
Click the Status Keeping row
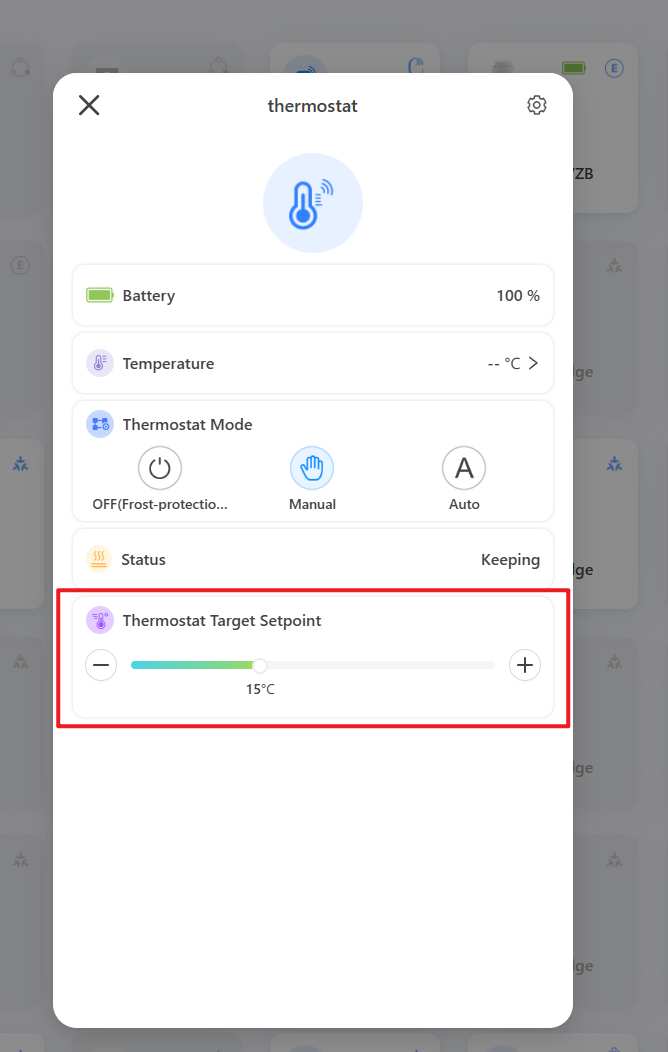(x=313, y=559)
